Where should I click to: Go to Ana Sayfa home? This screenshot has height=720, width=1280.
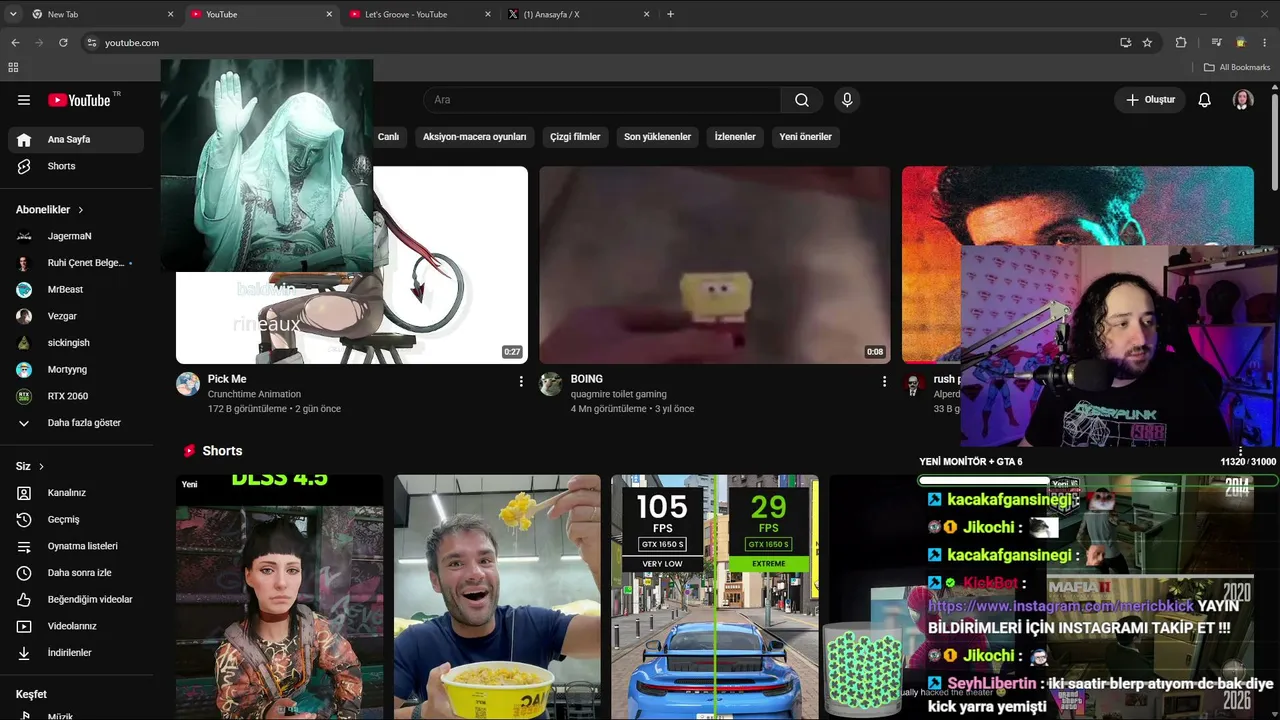point(76,140)
